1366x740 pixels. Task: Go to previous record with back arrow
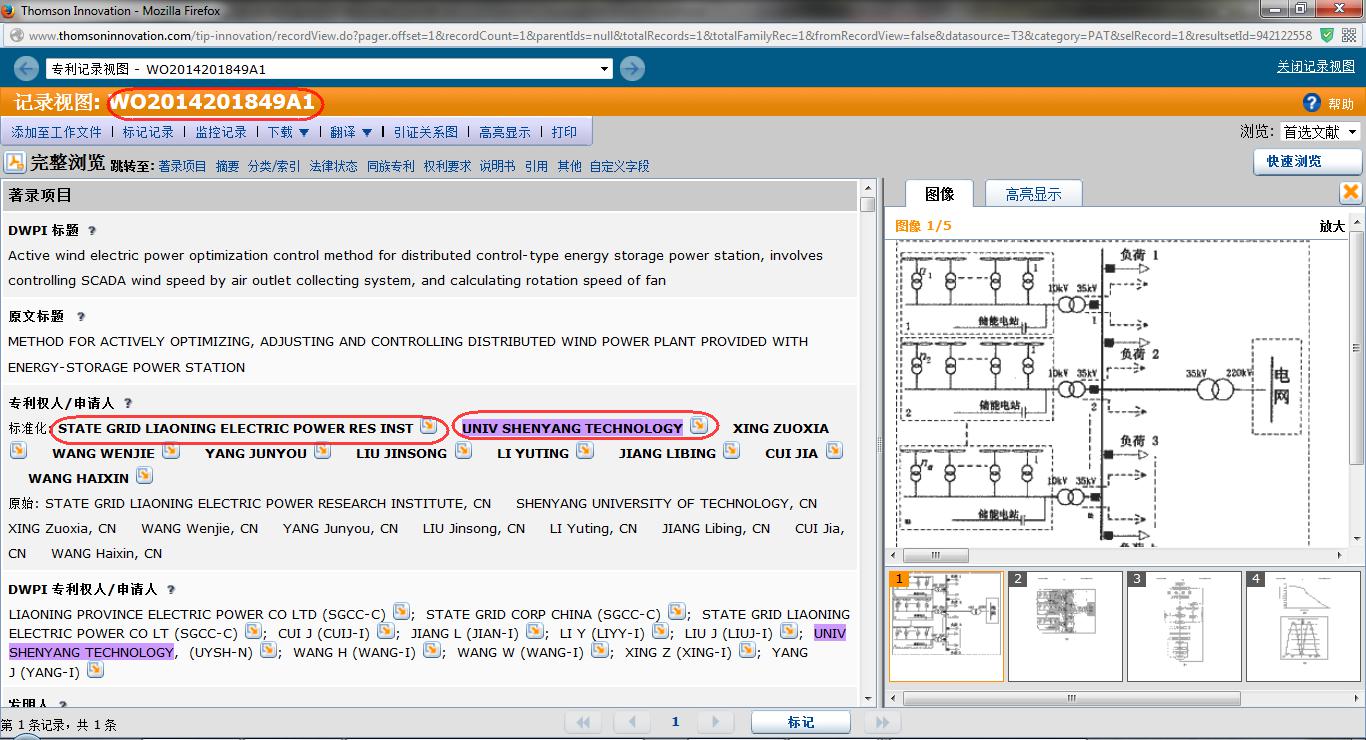pyautogui.click(x=26, y=69)
